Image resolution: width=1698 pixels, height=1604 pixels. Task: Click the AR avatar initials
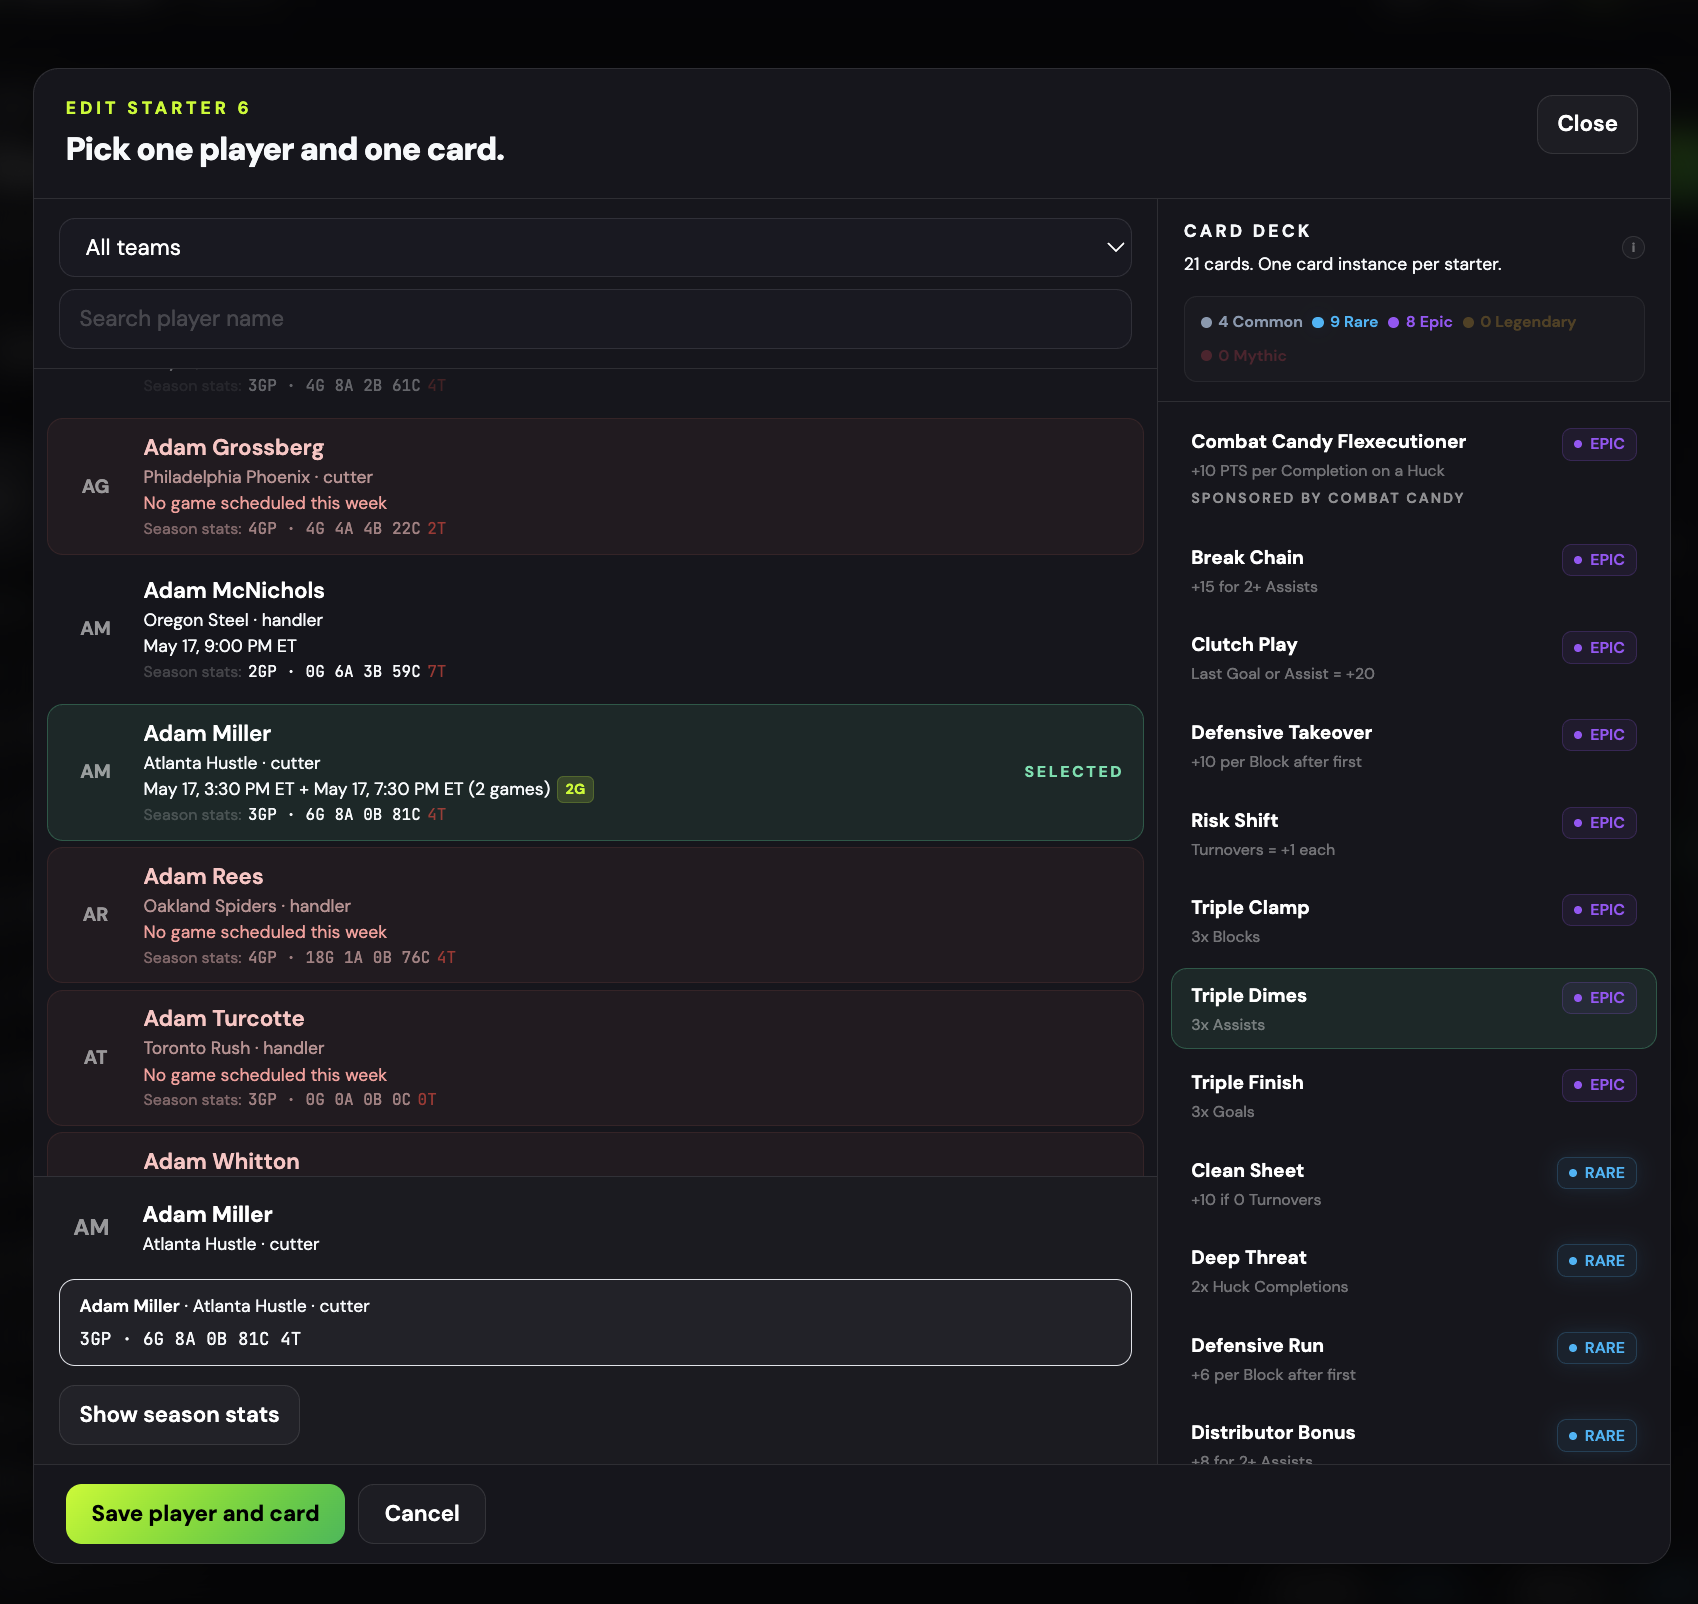pyautogui.click(x=95, y=914)
